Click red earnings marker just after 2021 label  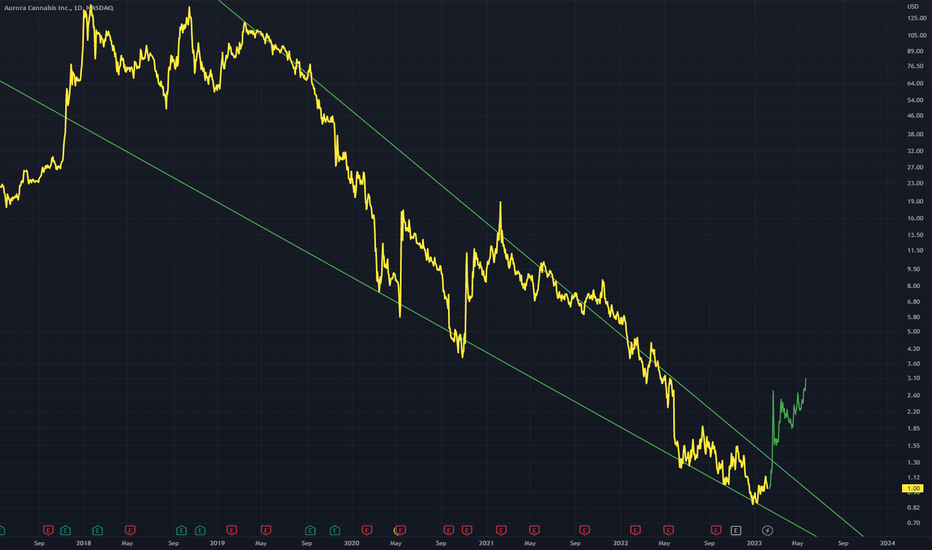501,530
